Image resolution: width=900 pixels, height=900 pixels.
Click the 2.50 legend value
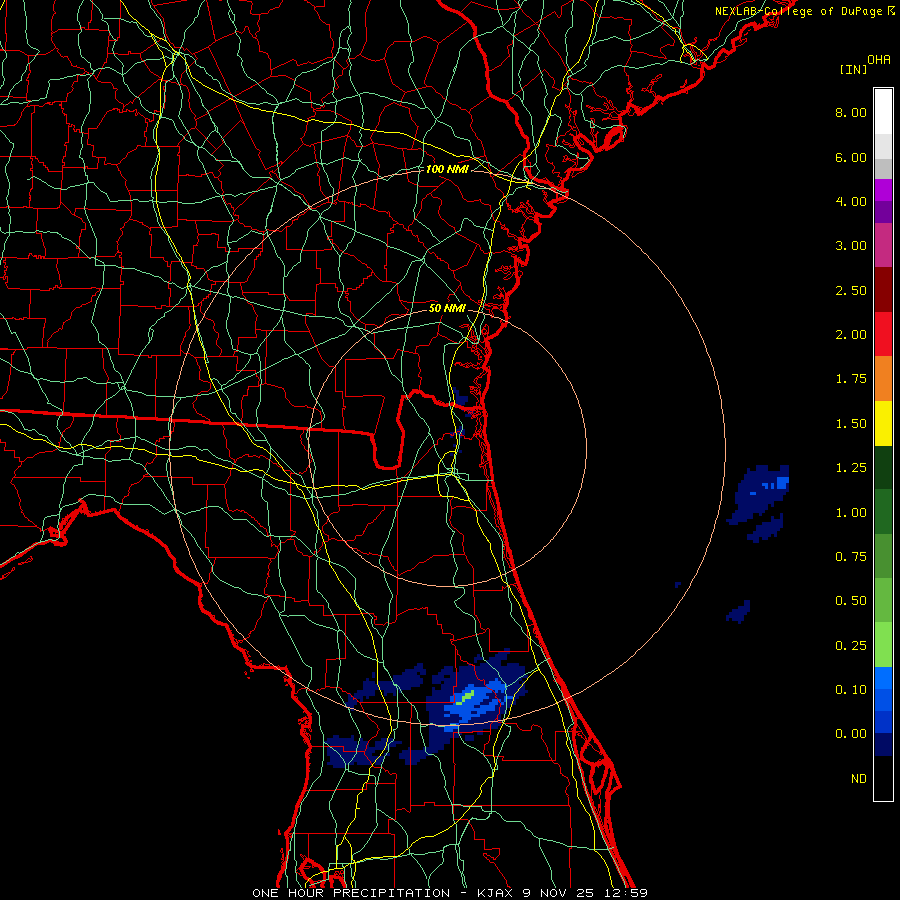point(851,290)
